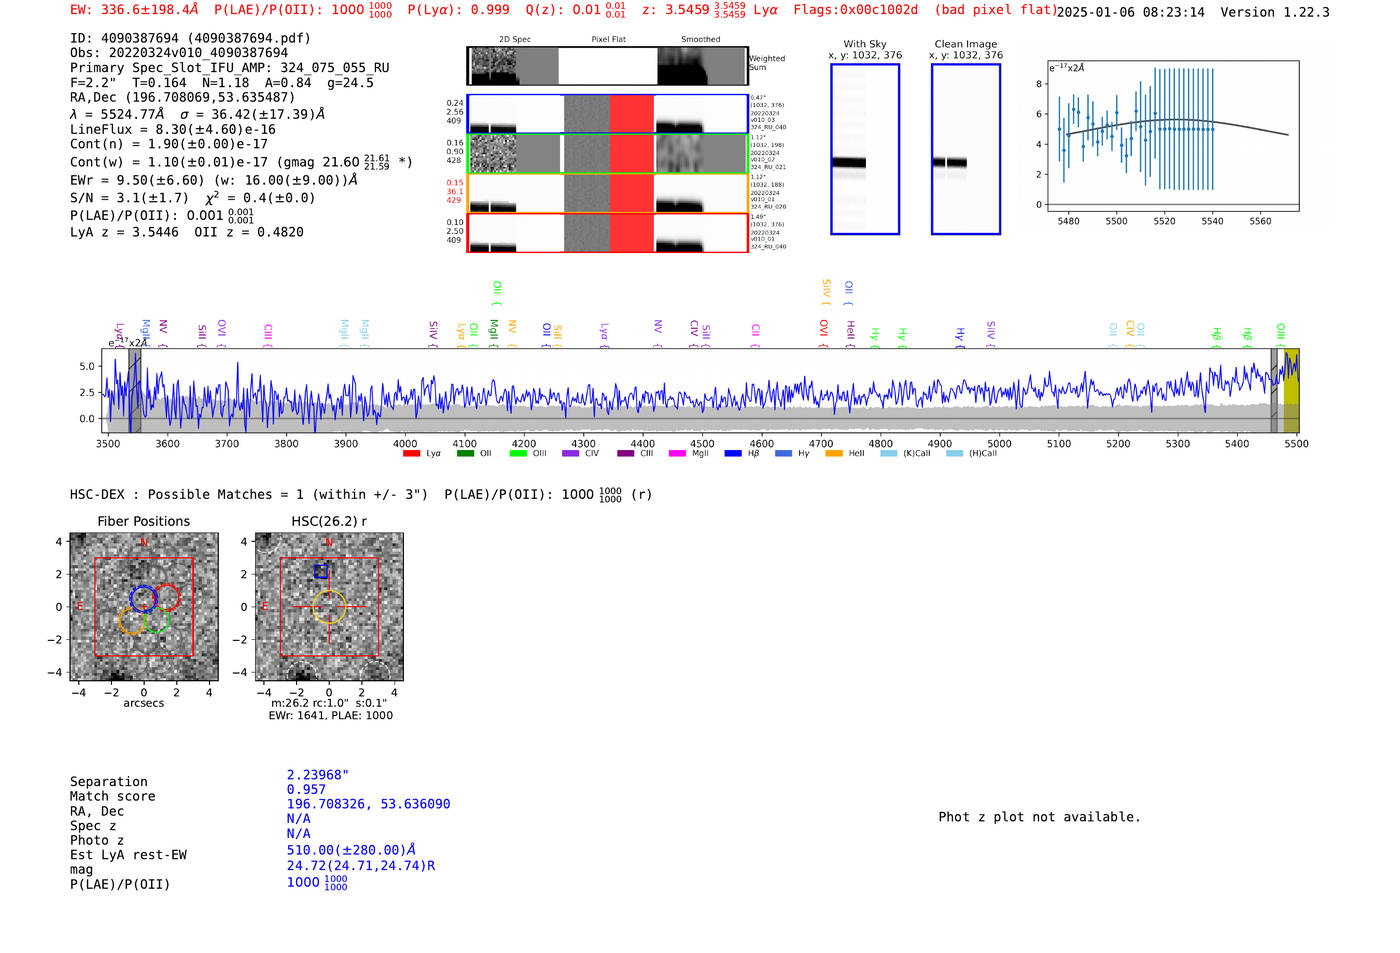This screenshot has width=1400, height=953.
Task: Click the Photo z N/A value
Action: 298,833
